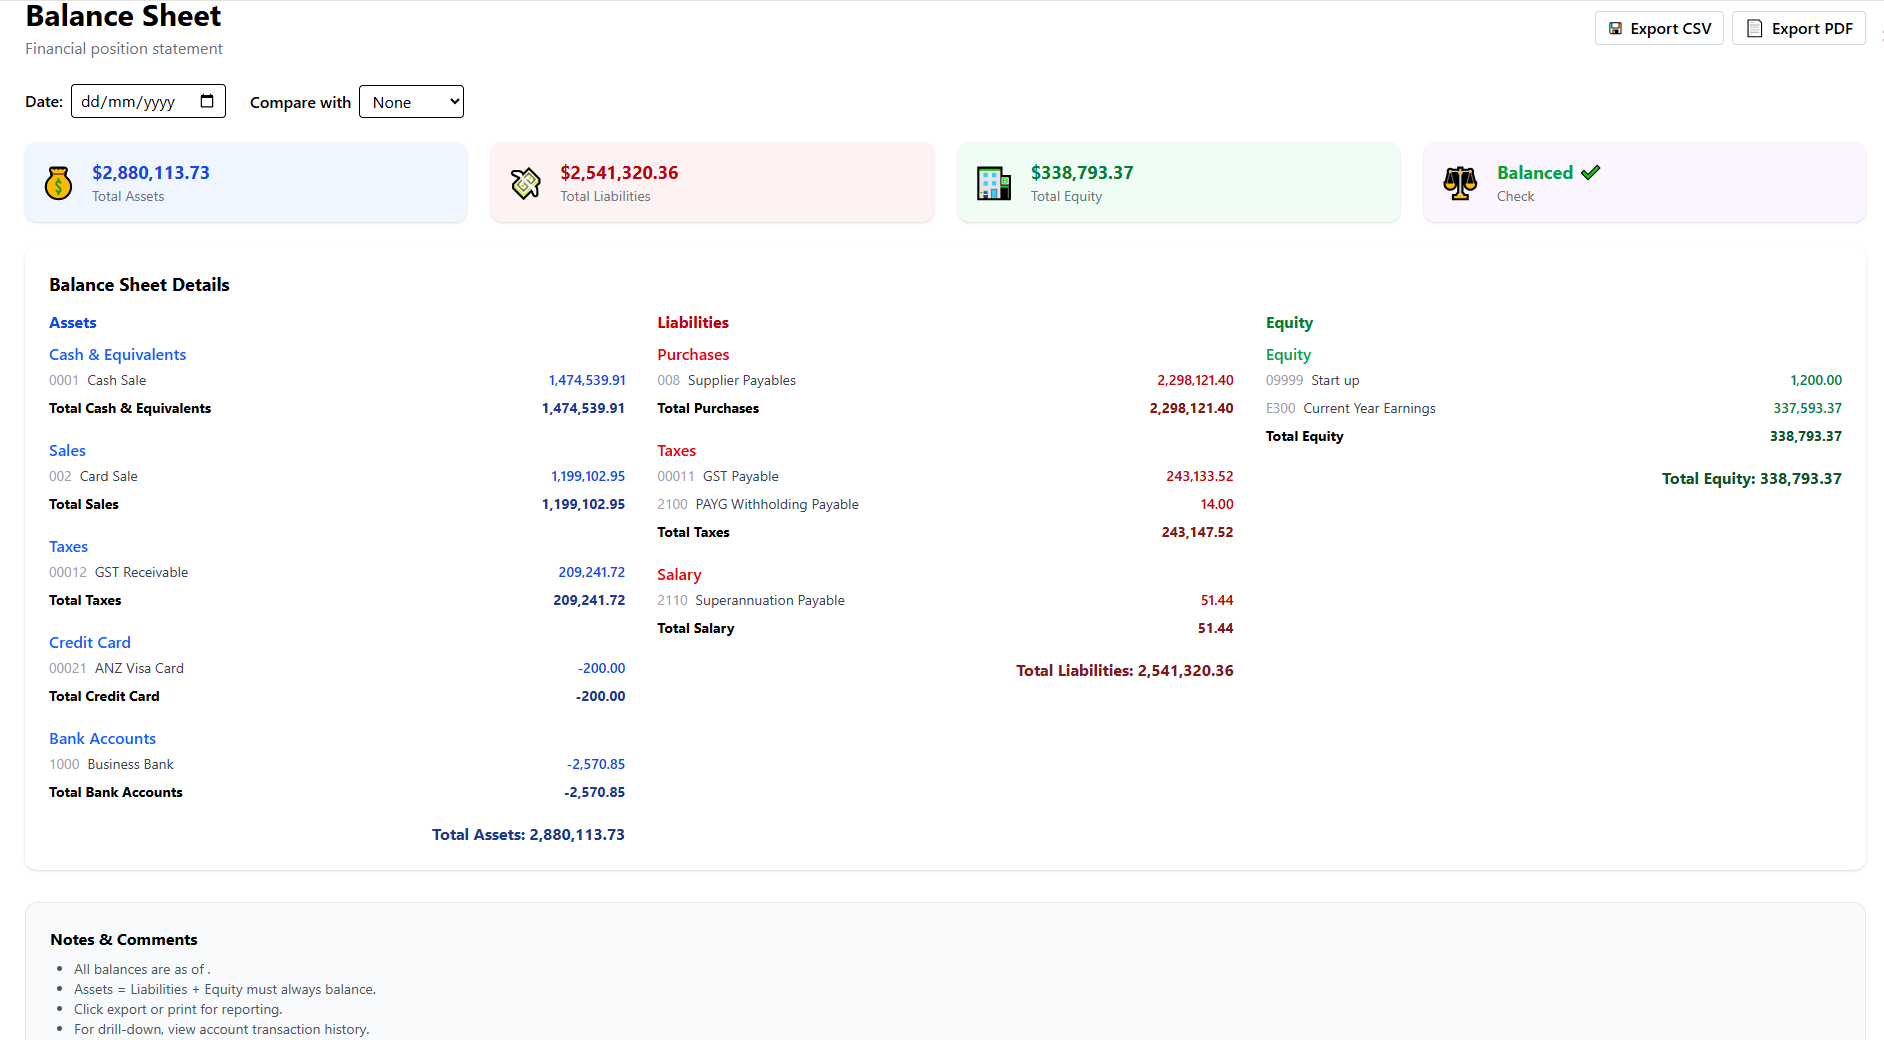Open the Salary section under Liabilities
The width and height of the screenshot is (1884, 1040).
coord(679,574)
